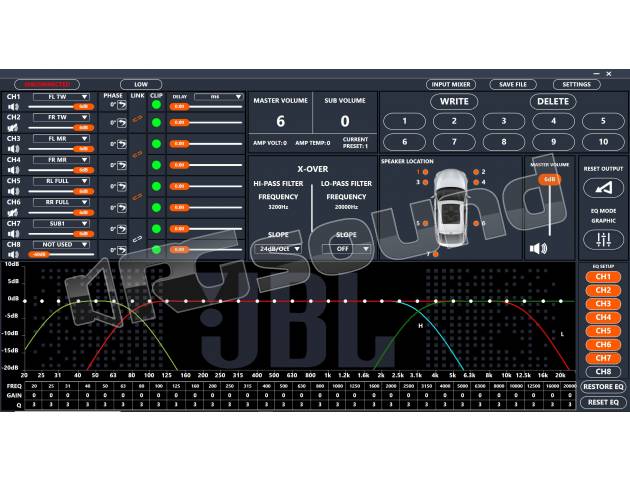Open lo-pass slope OFF dropdown
This screenshot has height=480, width=630.
coord(346,249)
